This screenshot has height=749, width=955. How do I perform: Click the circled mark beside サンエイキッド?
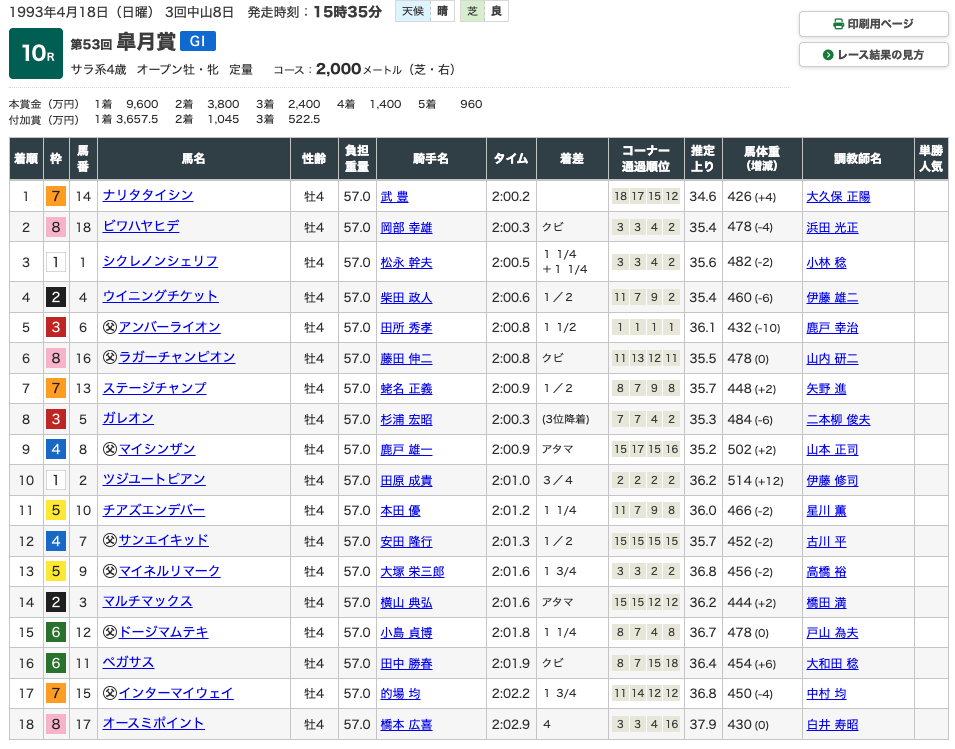(x=110, y=541)
